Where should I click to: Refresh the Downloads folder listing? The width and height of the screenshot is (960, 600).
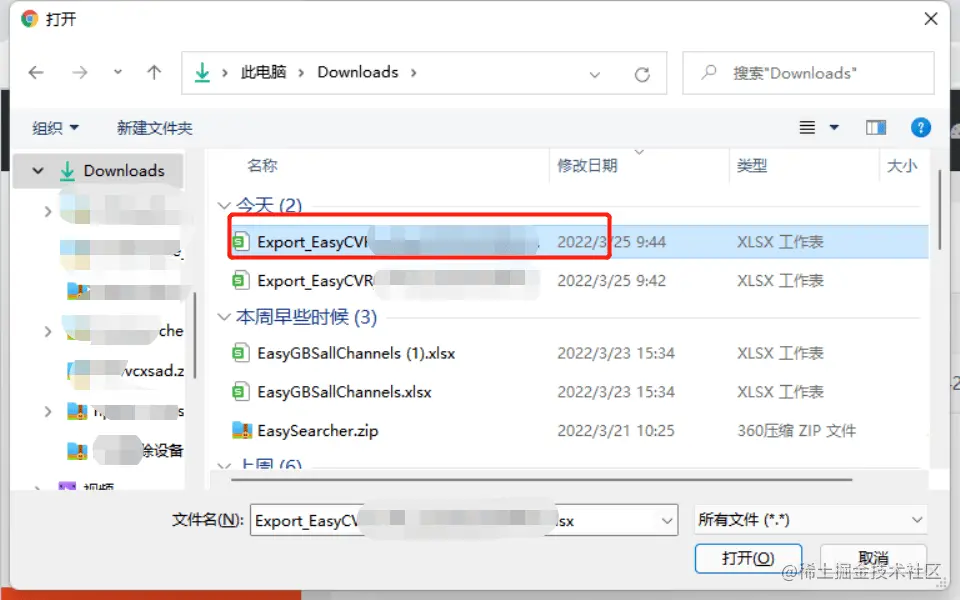coord(642,75)
